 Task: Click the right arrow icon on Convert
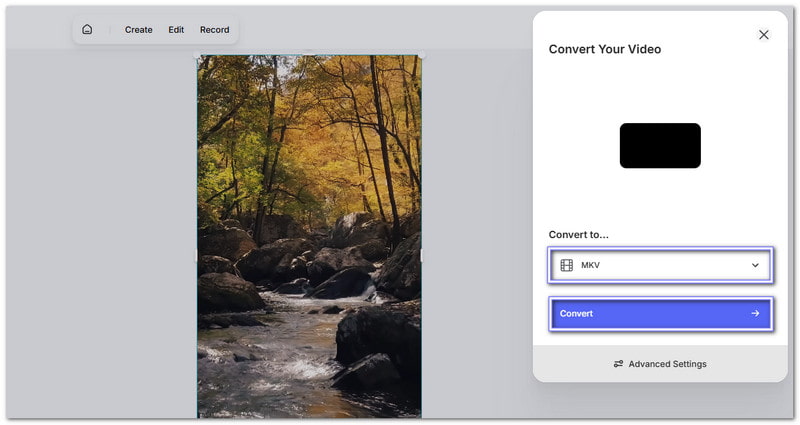755,313
